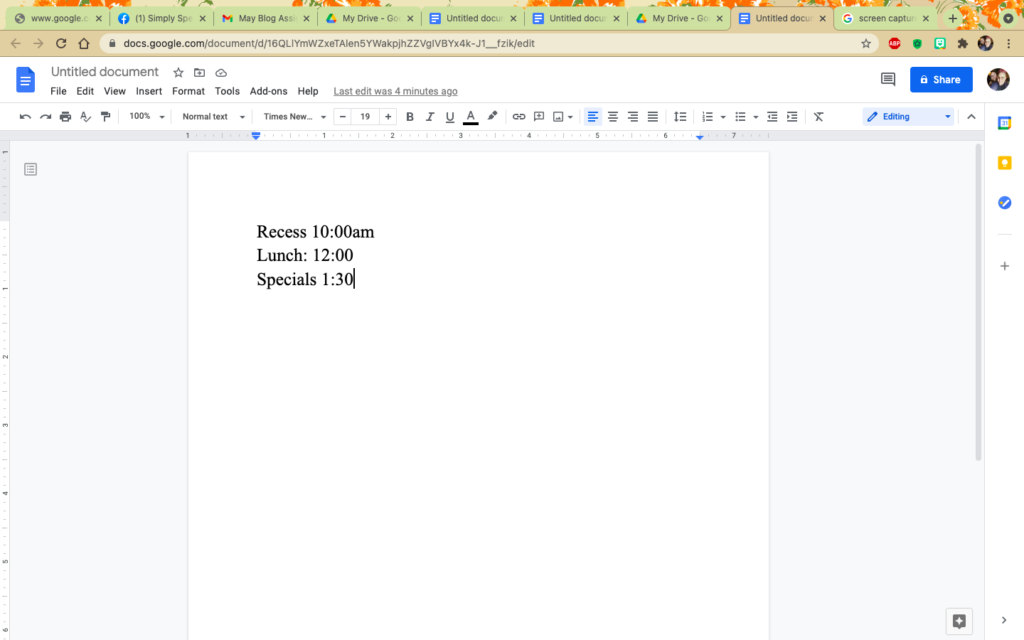Star the document
Viewport: 1024px width, 640px height.
(x=177, y=72)
